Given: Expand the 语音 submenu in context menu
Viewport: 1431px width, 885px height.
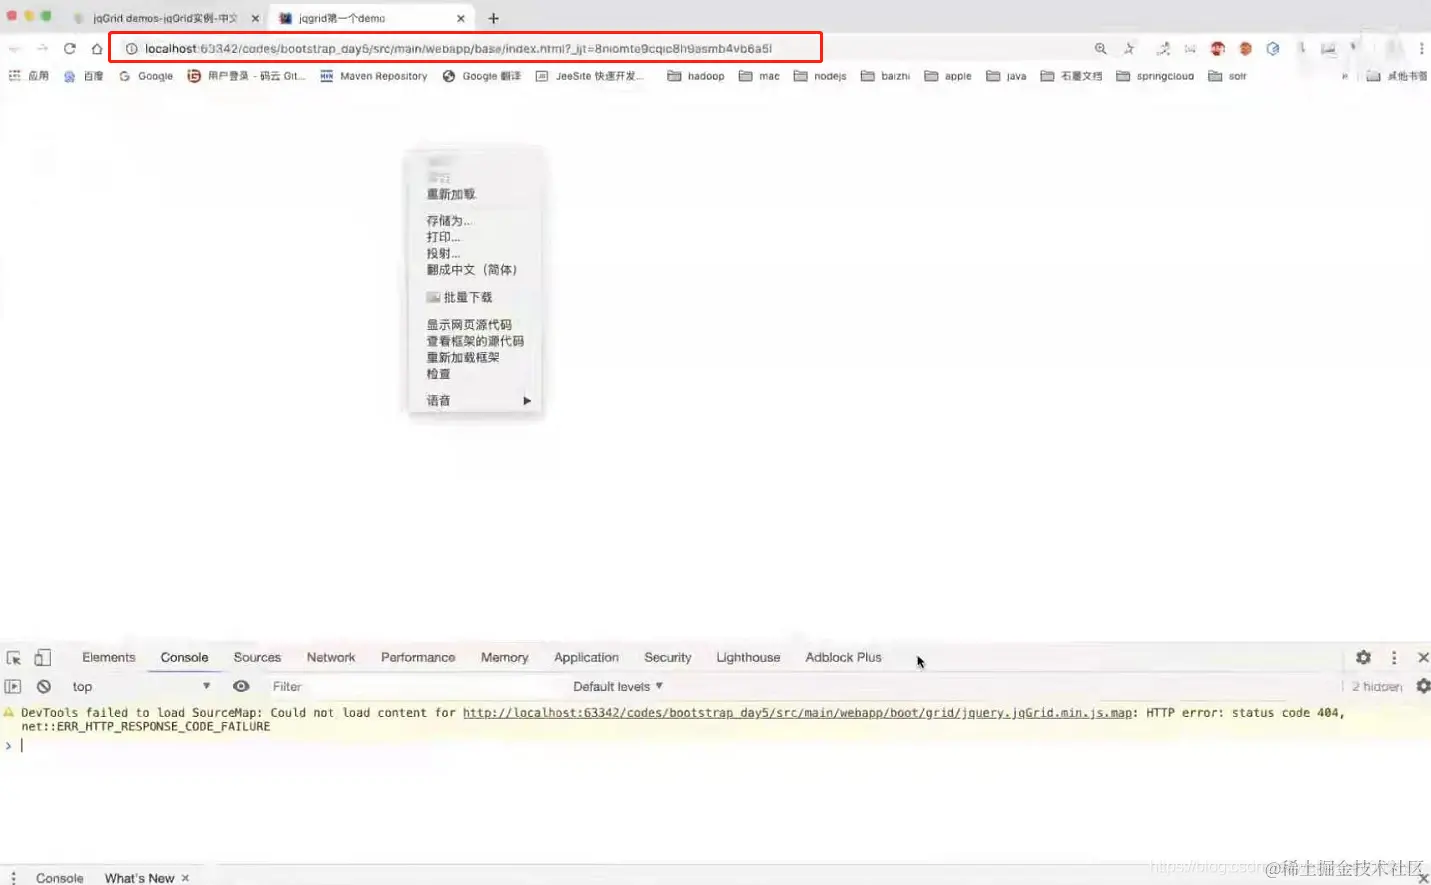Looking at the screenshot, I should [478, 400].
